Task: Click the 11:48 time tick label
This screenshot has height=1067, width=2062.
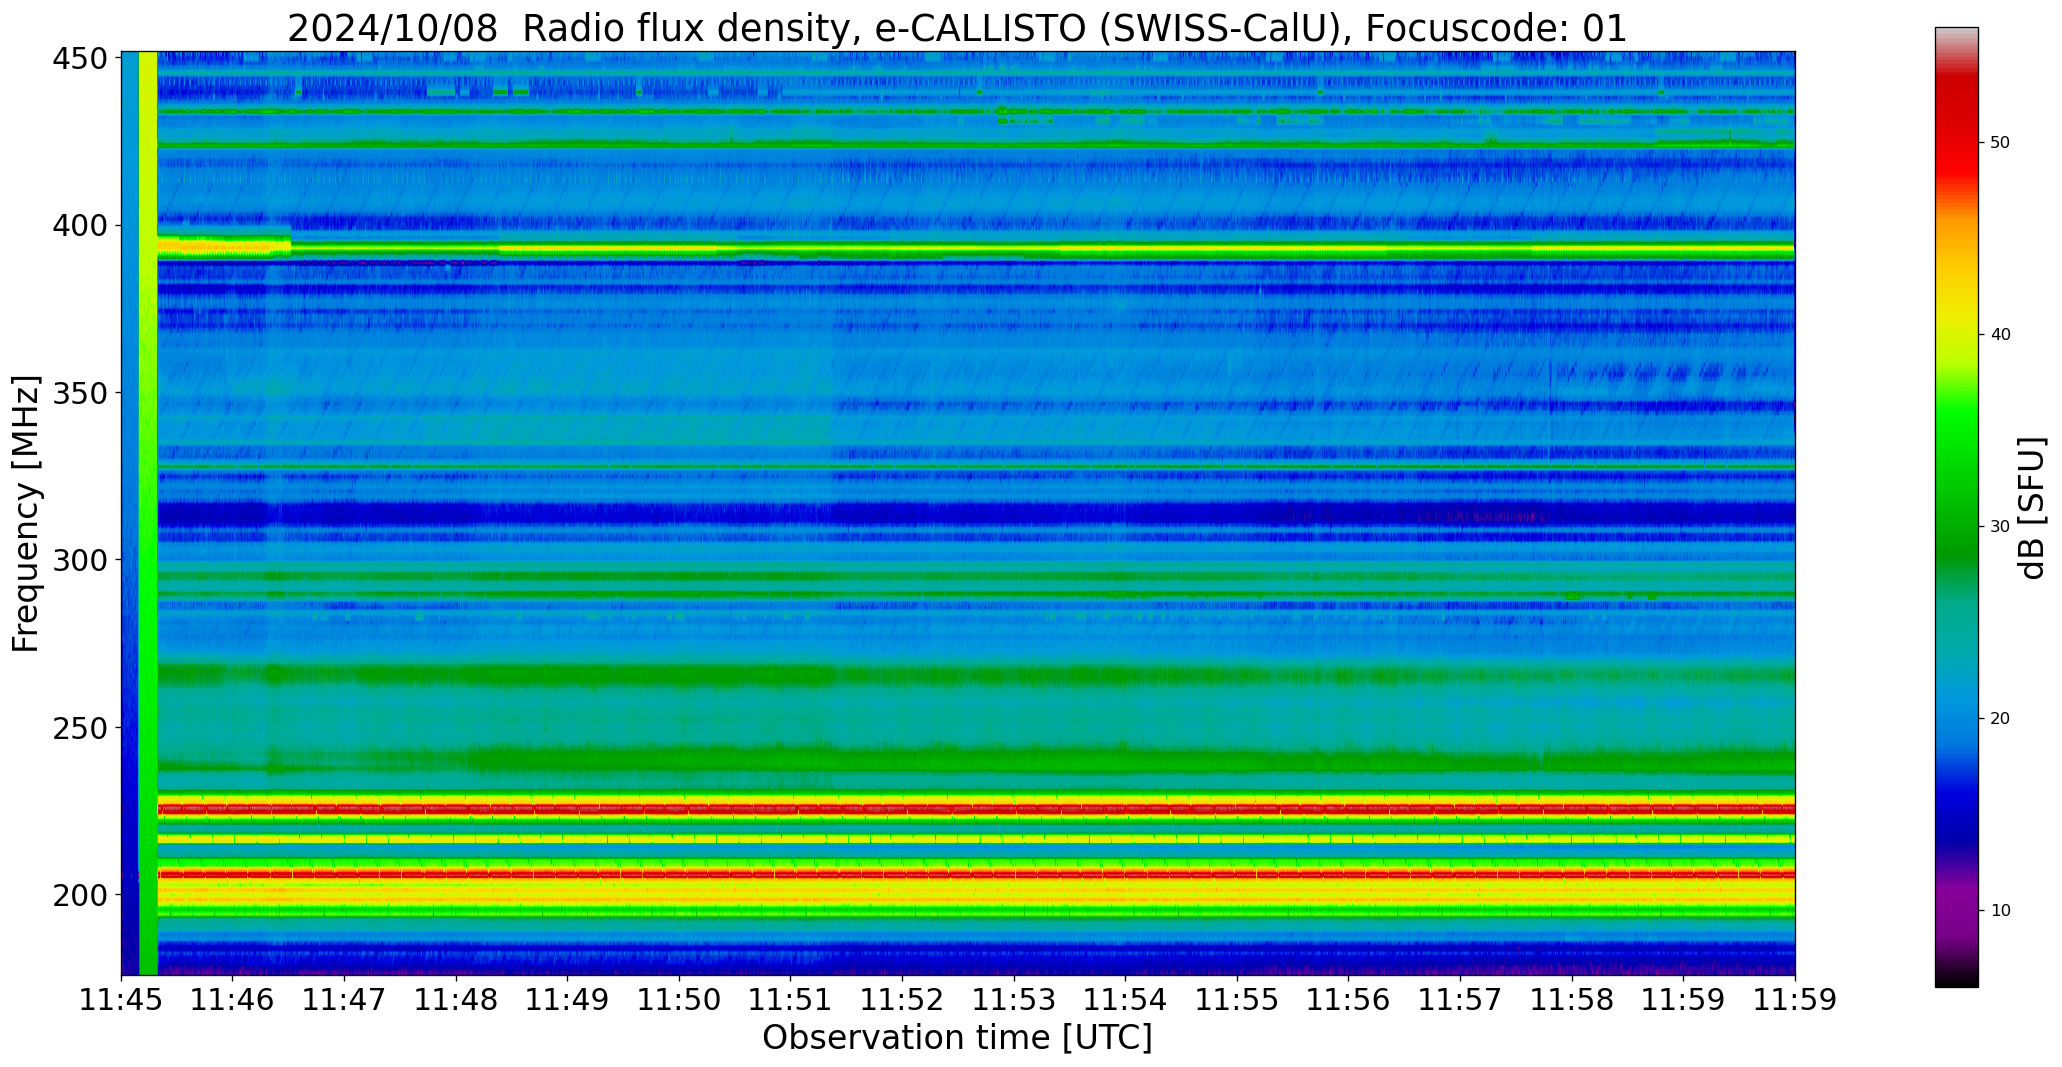Action: pyautogui.click(x=457, y=1000)
